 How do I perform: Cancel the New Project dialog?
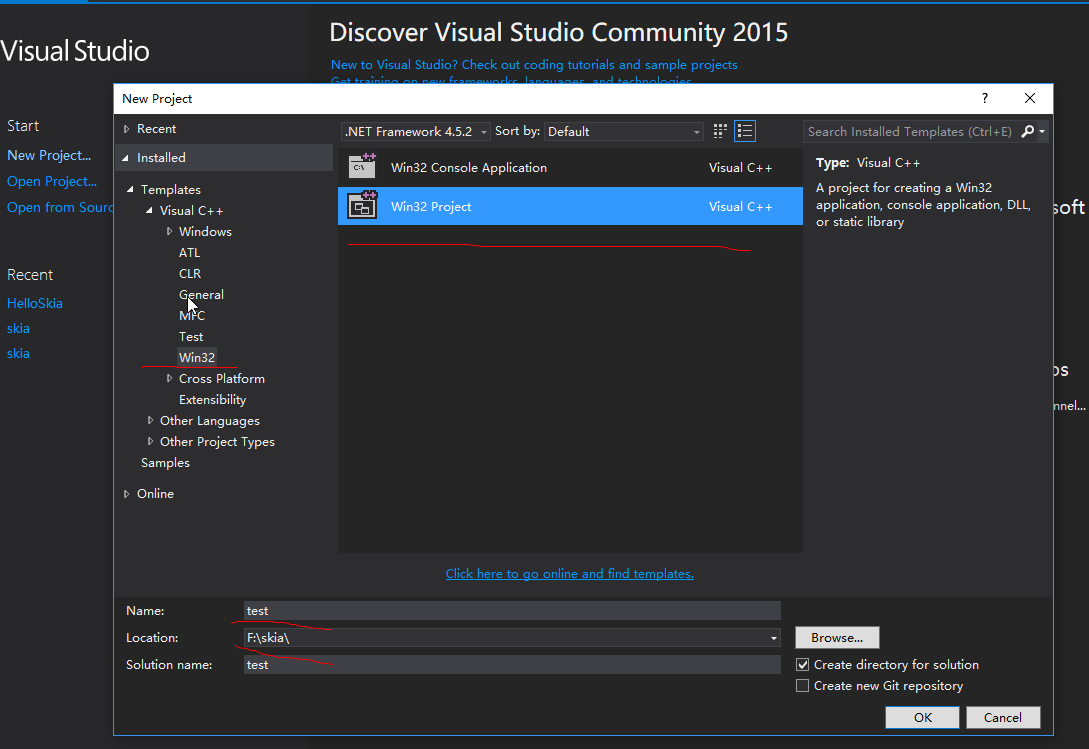point(1003,718)
